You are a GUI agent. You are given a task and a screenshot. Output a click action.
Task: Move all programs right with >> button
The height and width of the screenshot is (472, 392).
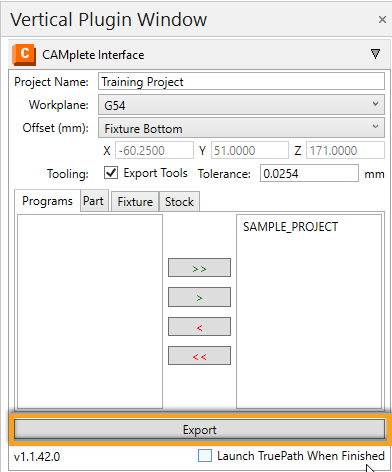pyautogui.click(x=199, y=268)
